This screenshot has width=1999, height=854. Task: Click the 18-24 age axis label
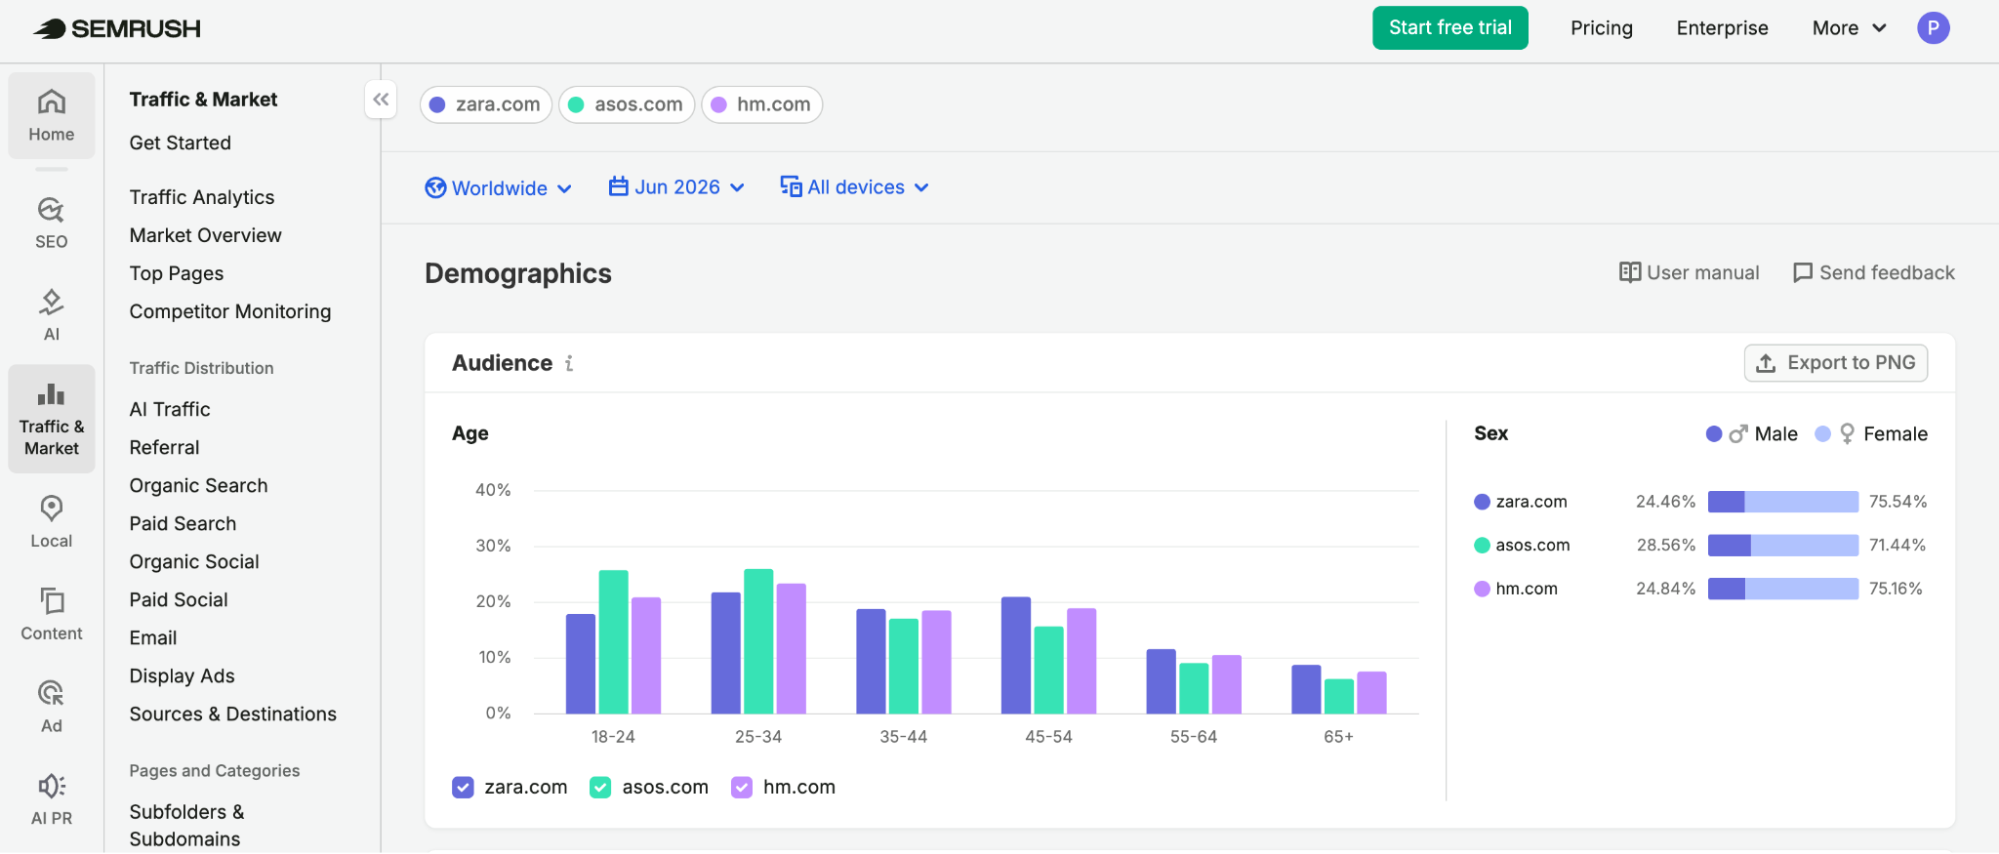[x=613, y=737]
